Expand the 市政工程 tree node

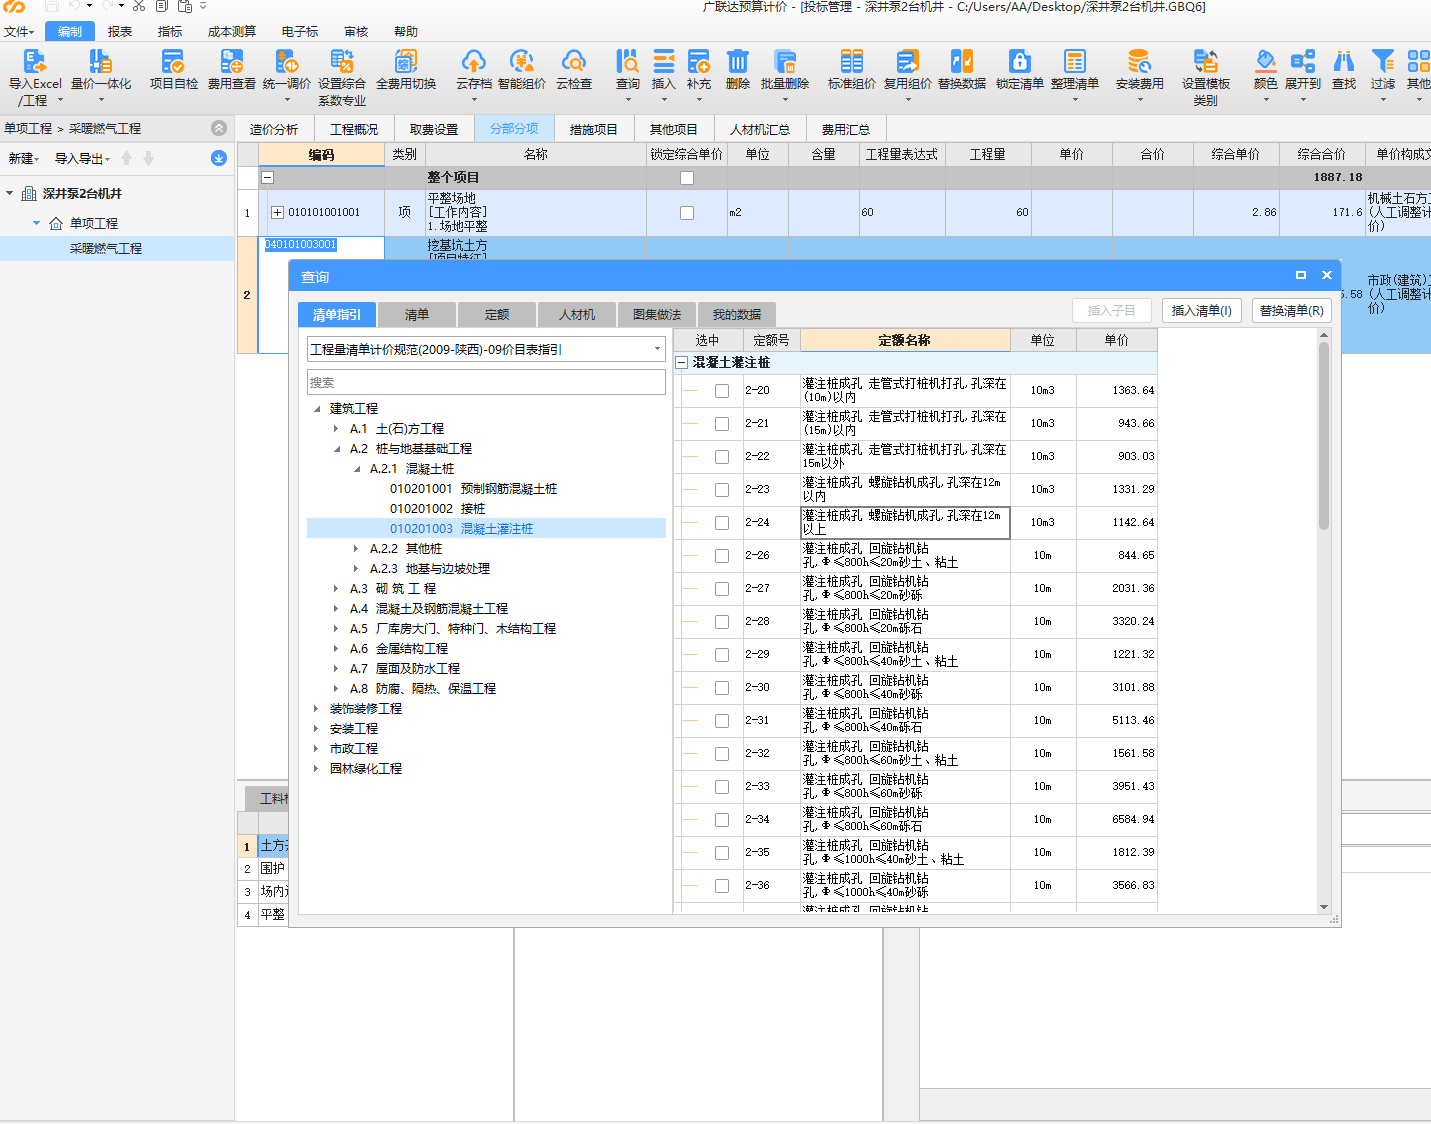point(316,749)
